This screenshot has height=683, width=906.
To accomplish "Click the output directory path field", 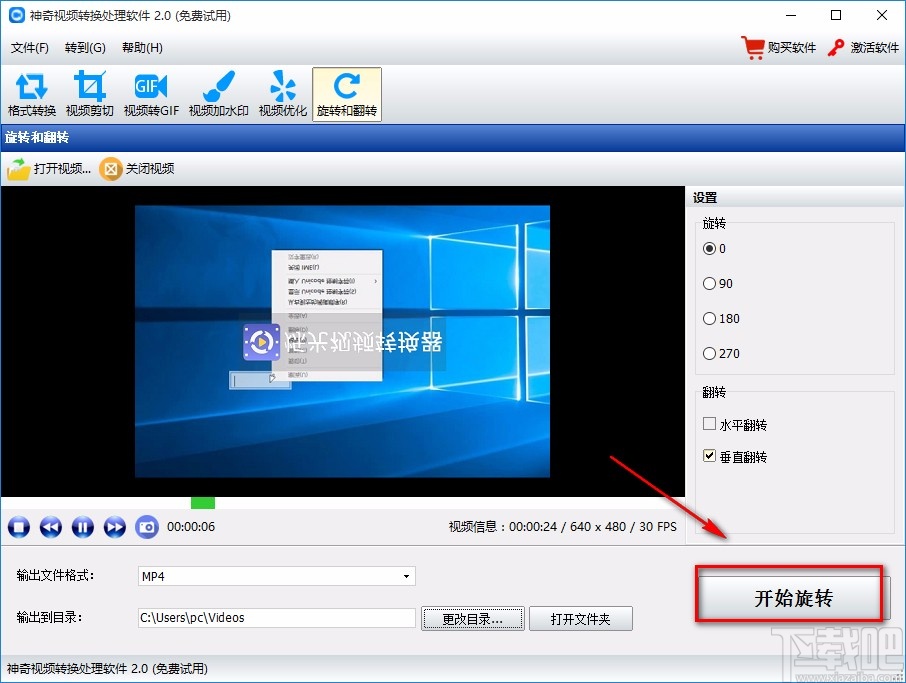I will click(x=277, y=618).
